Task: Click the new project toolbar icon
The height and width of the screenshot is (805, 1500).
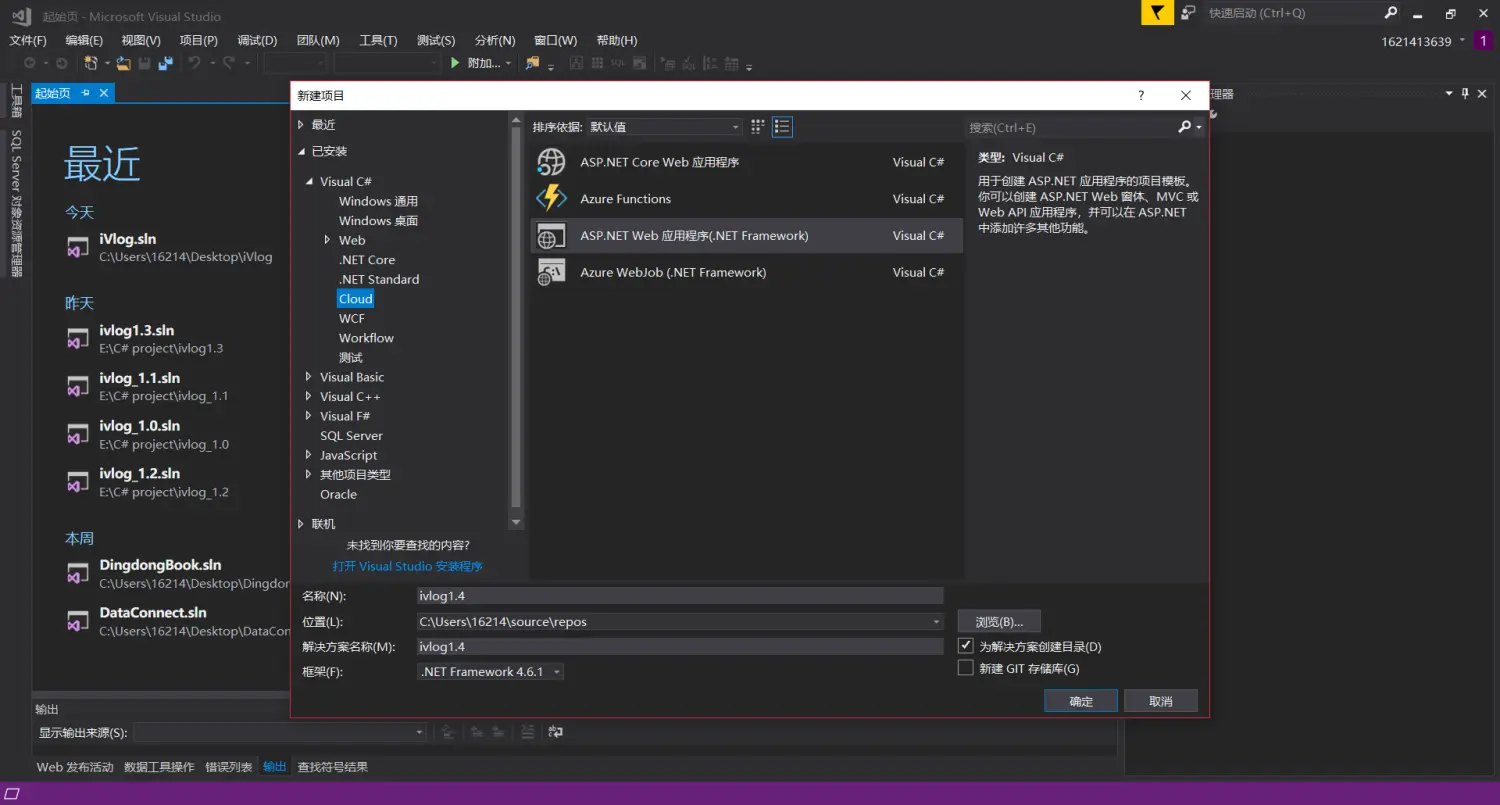Action: [91, 63]
